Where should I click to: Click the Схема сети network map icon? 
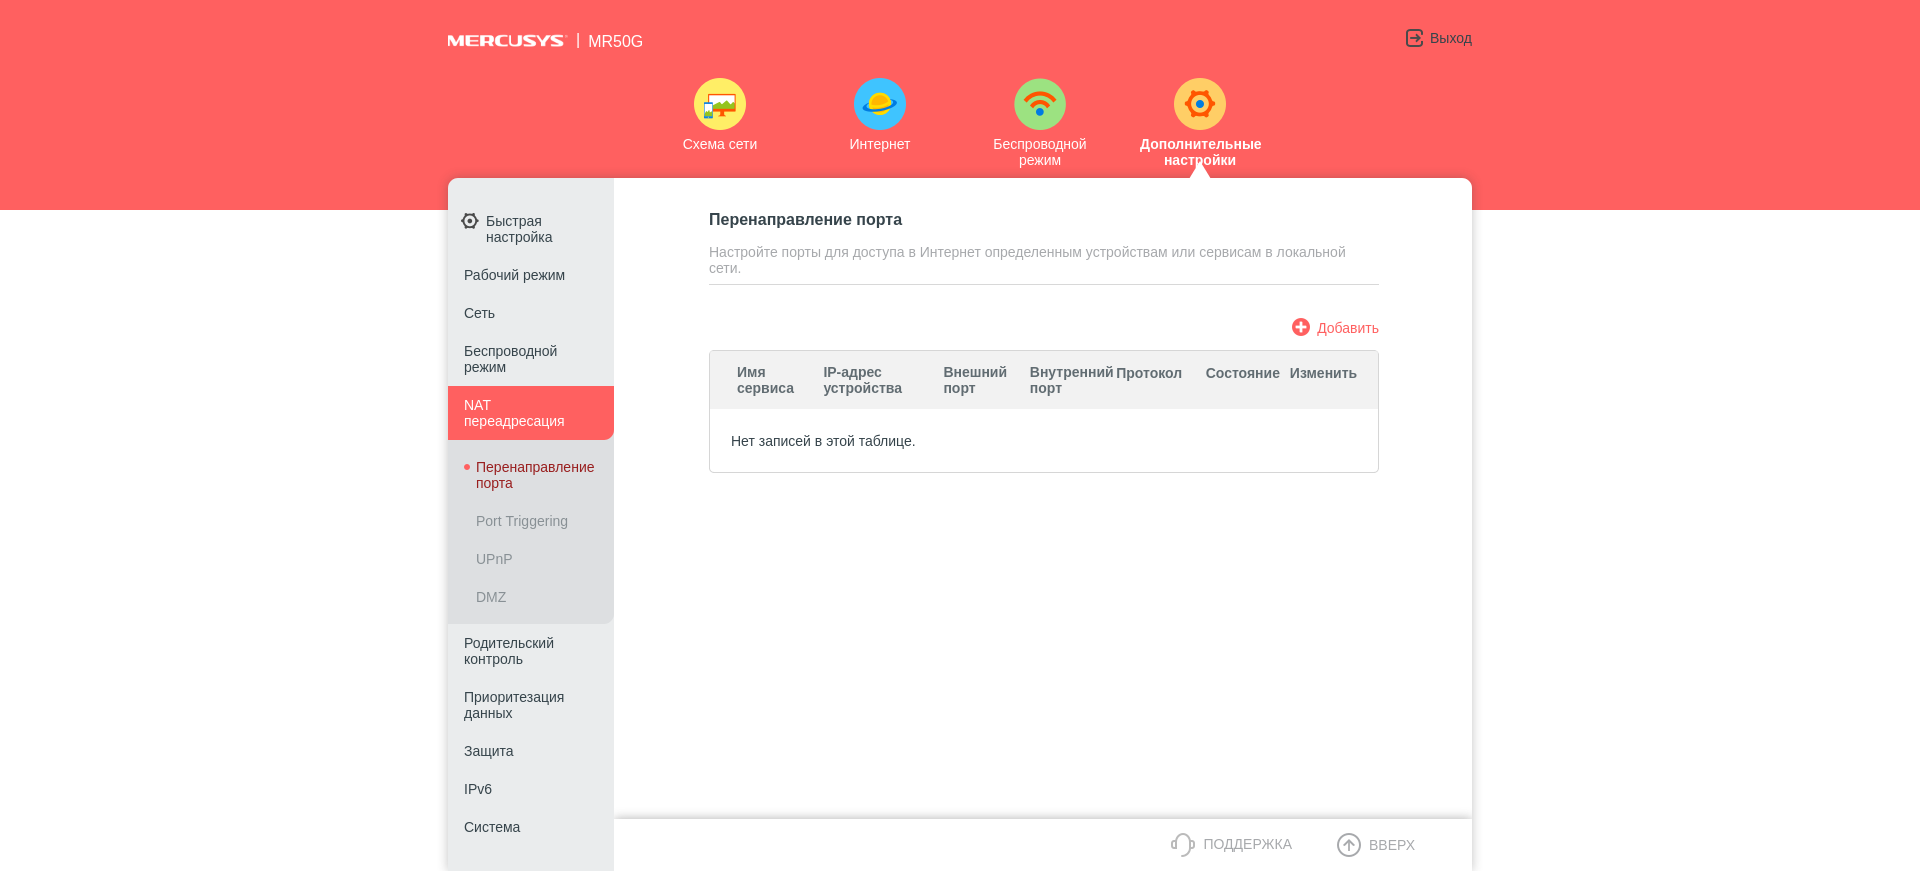pos(720,104)
